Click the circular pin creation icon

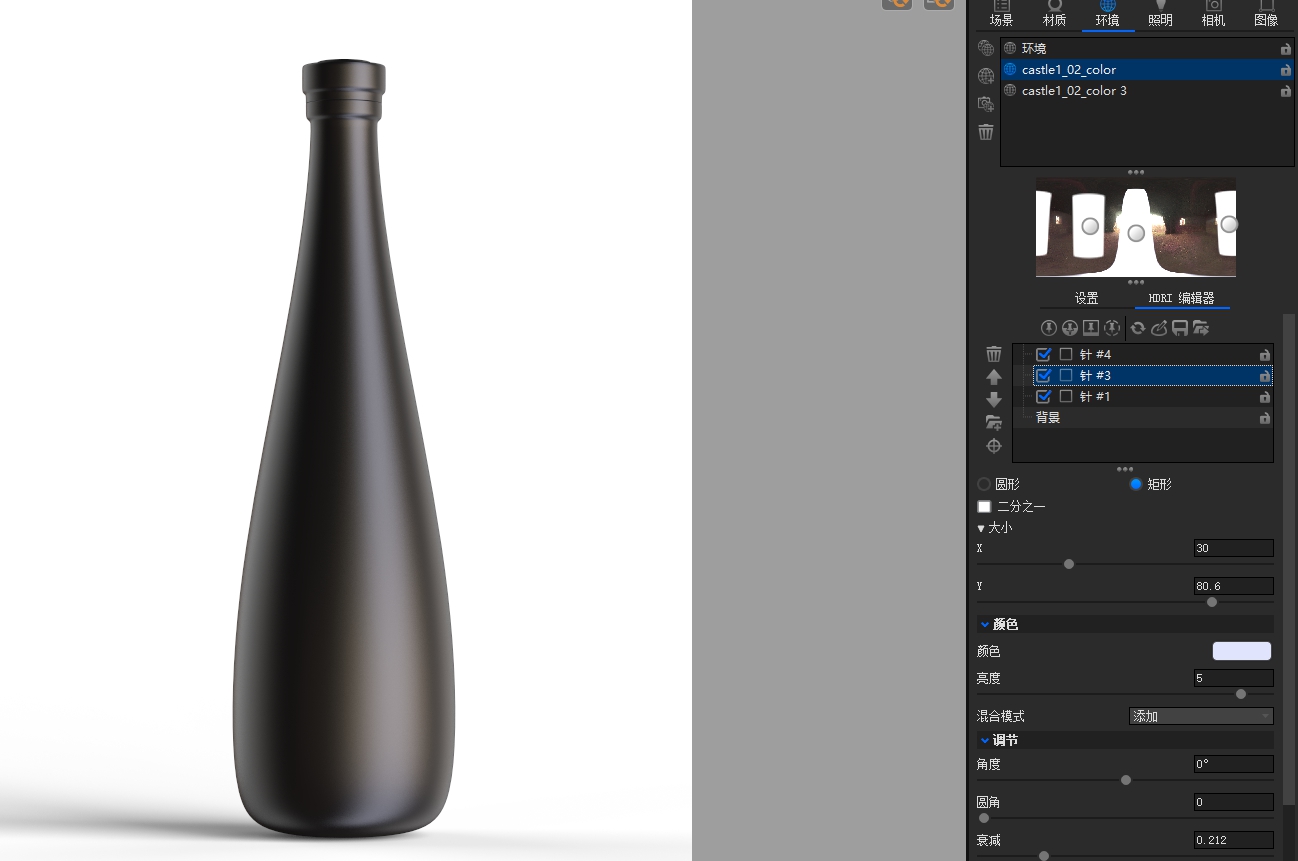1048,328
